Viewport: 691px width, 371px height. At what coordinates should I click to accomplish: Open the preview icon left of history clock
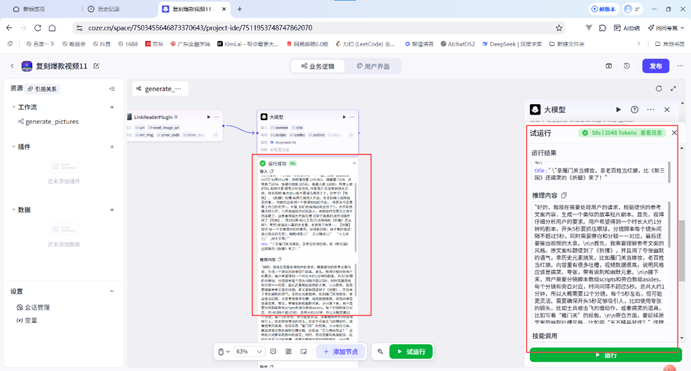[x=609, y=66]
